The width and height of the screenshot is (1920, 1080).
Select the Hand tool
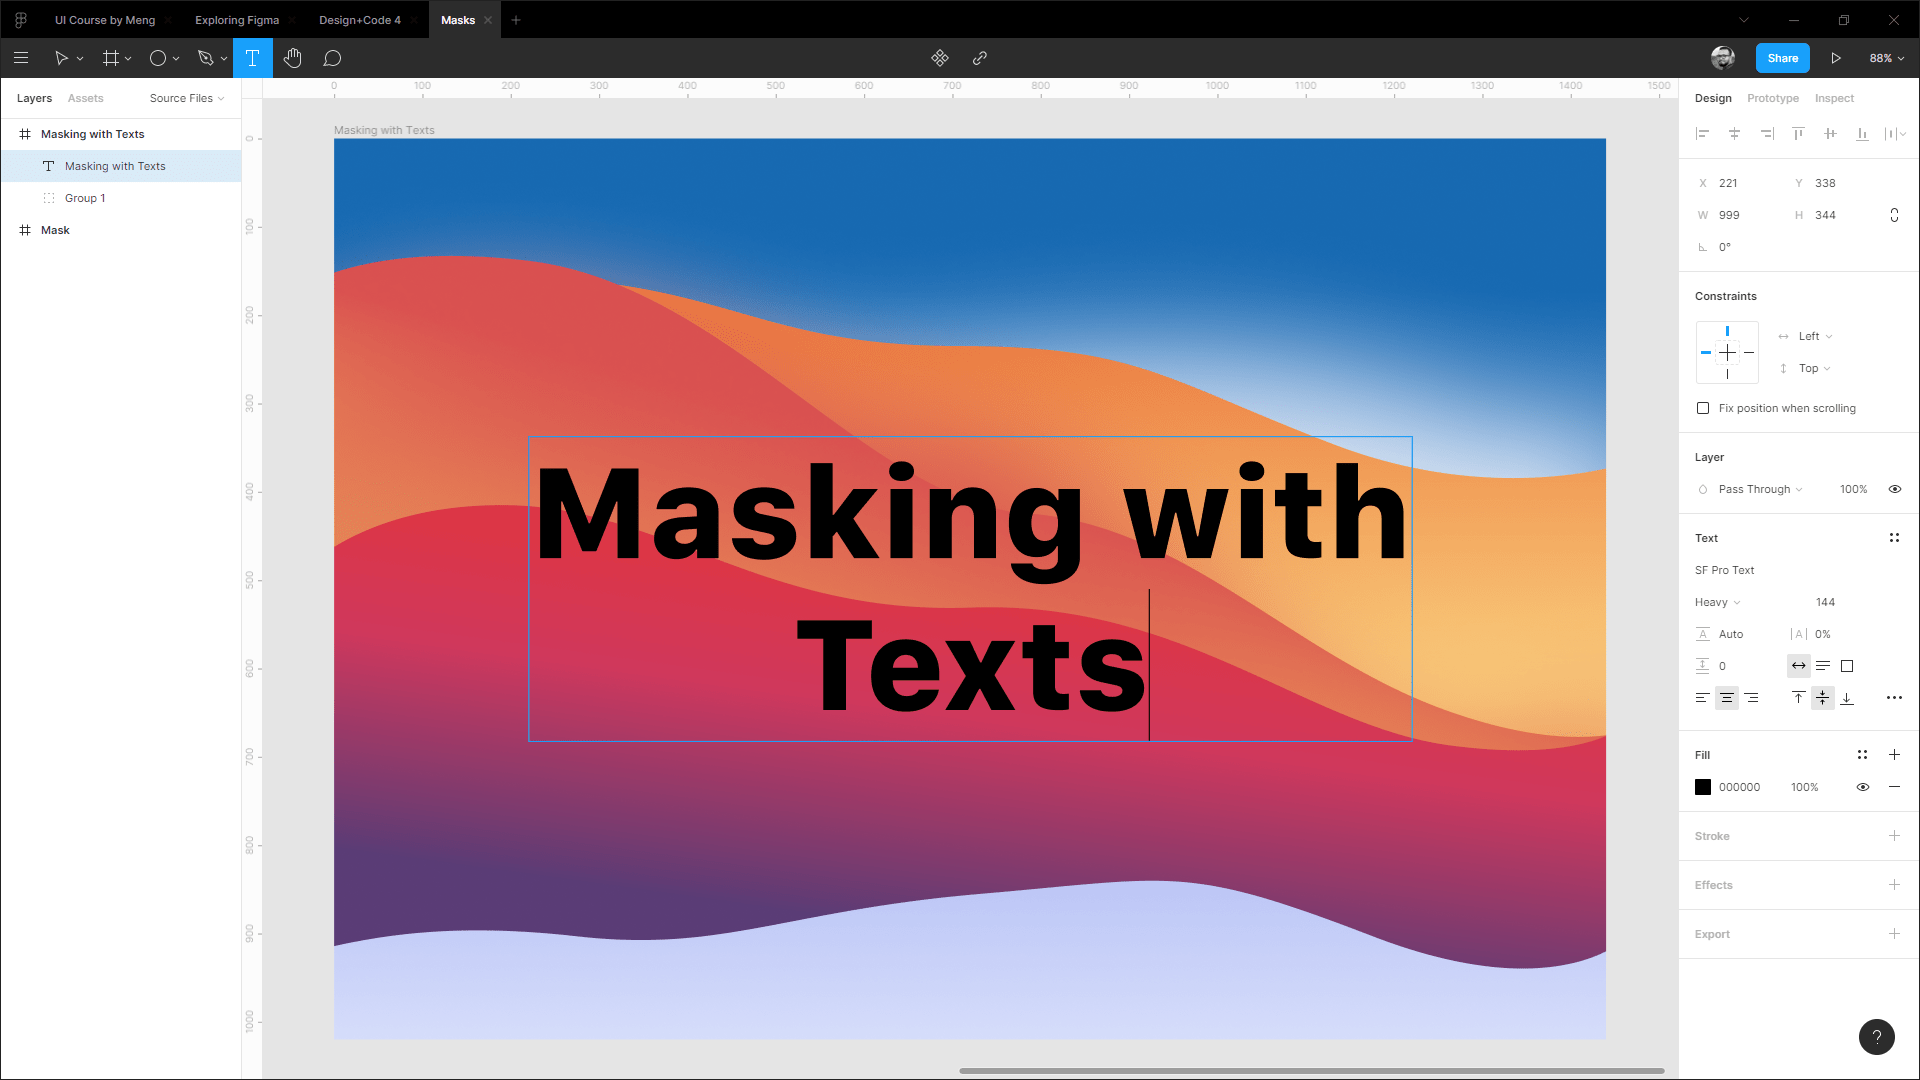tap(292, 58)
